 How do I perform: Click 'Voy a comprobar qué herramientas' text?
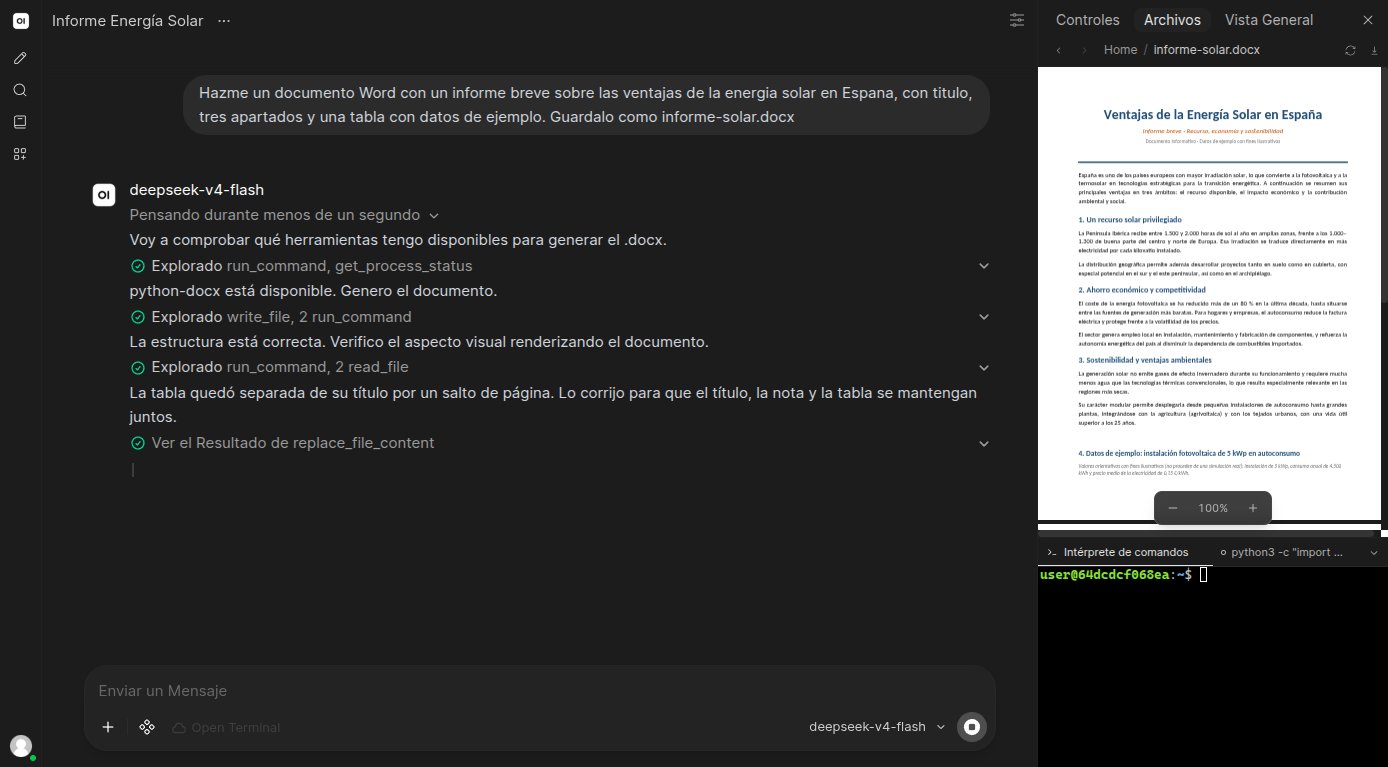(x=398, y=240)
